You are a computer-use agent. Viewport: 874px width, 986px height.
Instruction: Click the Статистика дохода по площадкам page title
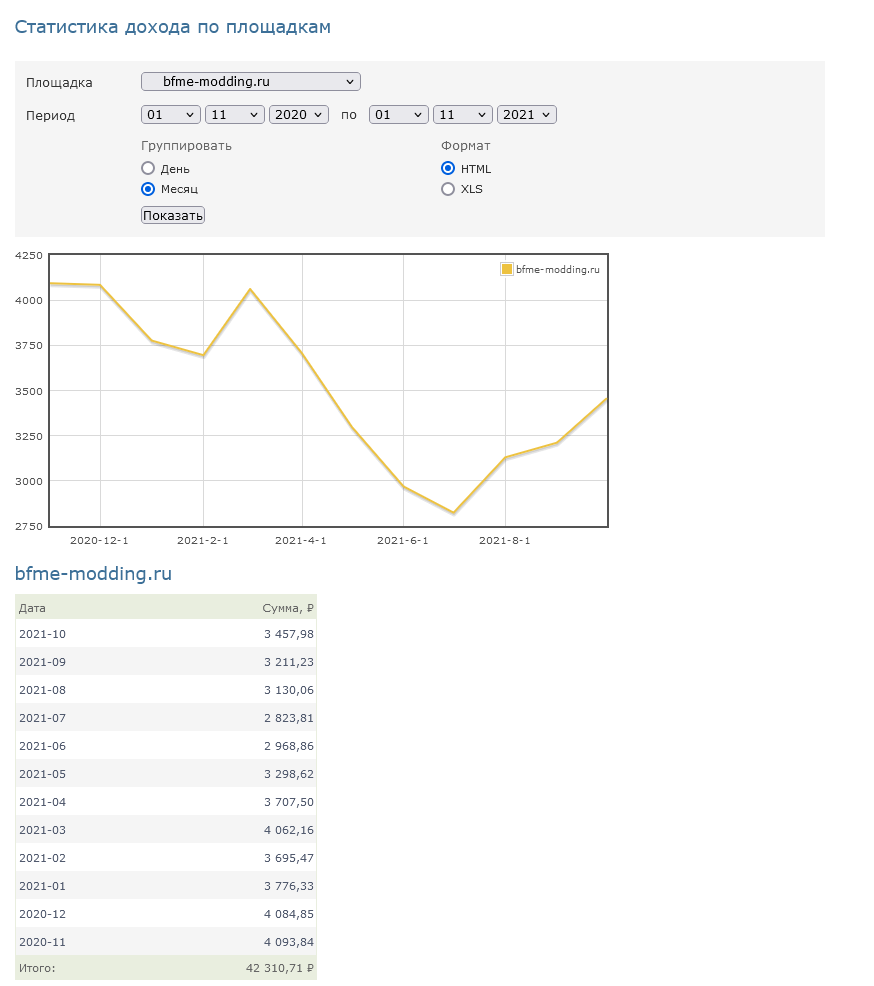(172, 27)
